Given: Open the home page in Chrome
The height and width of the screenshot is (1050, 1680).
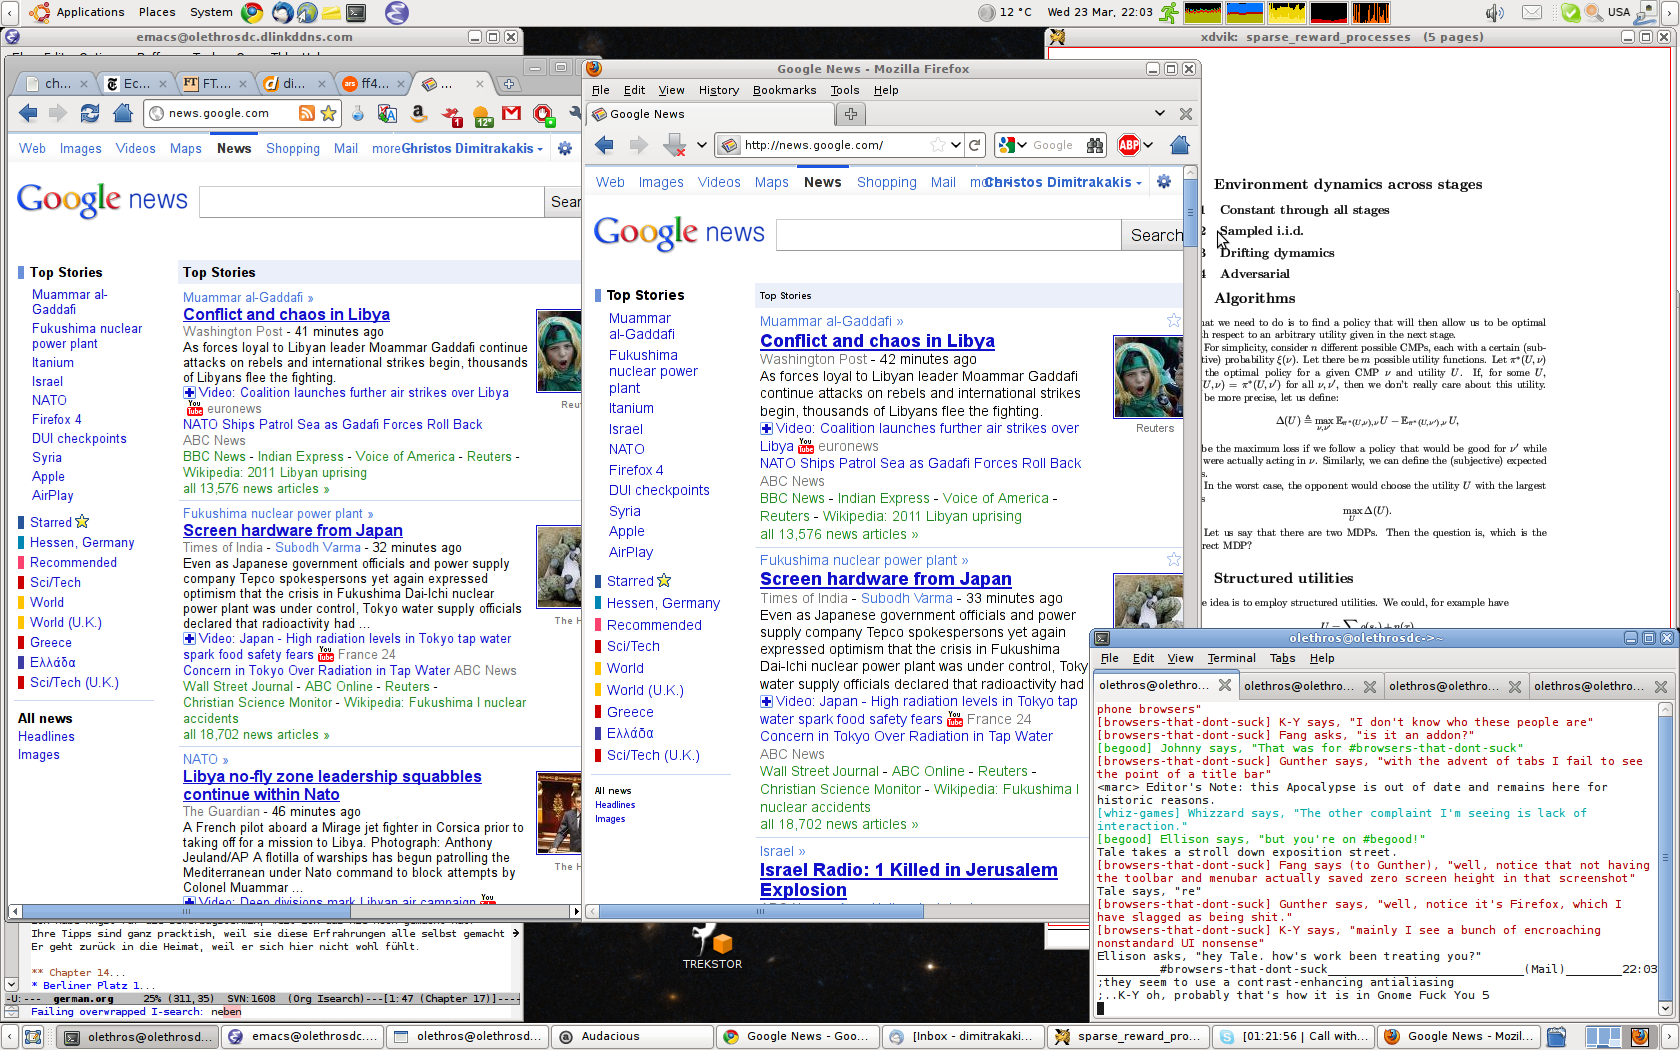Looking at the screenshot, I should pos(122,113).
